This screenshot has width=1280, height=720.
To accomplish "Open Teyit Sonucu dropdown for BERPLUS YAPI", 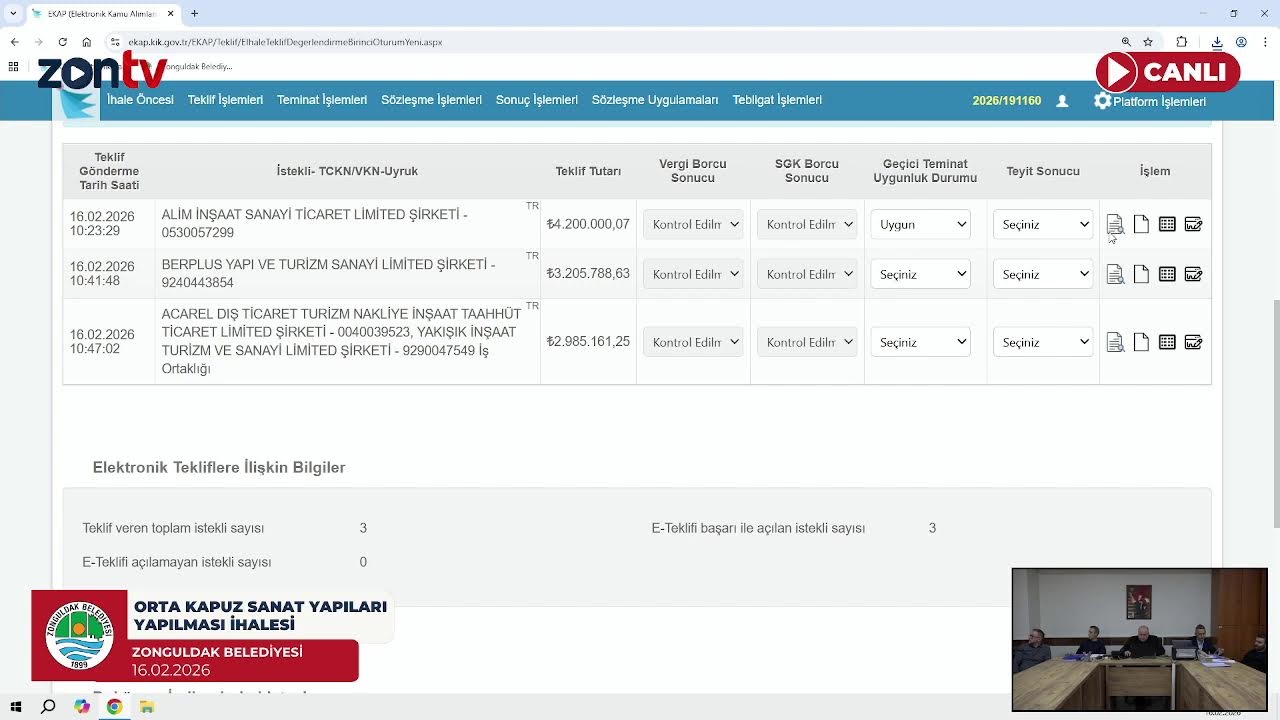I will (1043, 274).
